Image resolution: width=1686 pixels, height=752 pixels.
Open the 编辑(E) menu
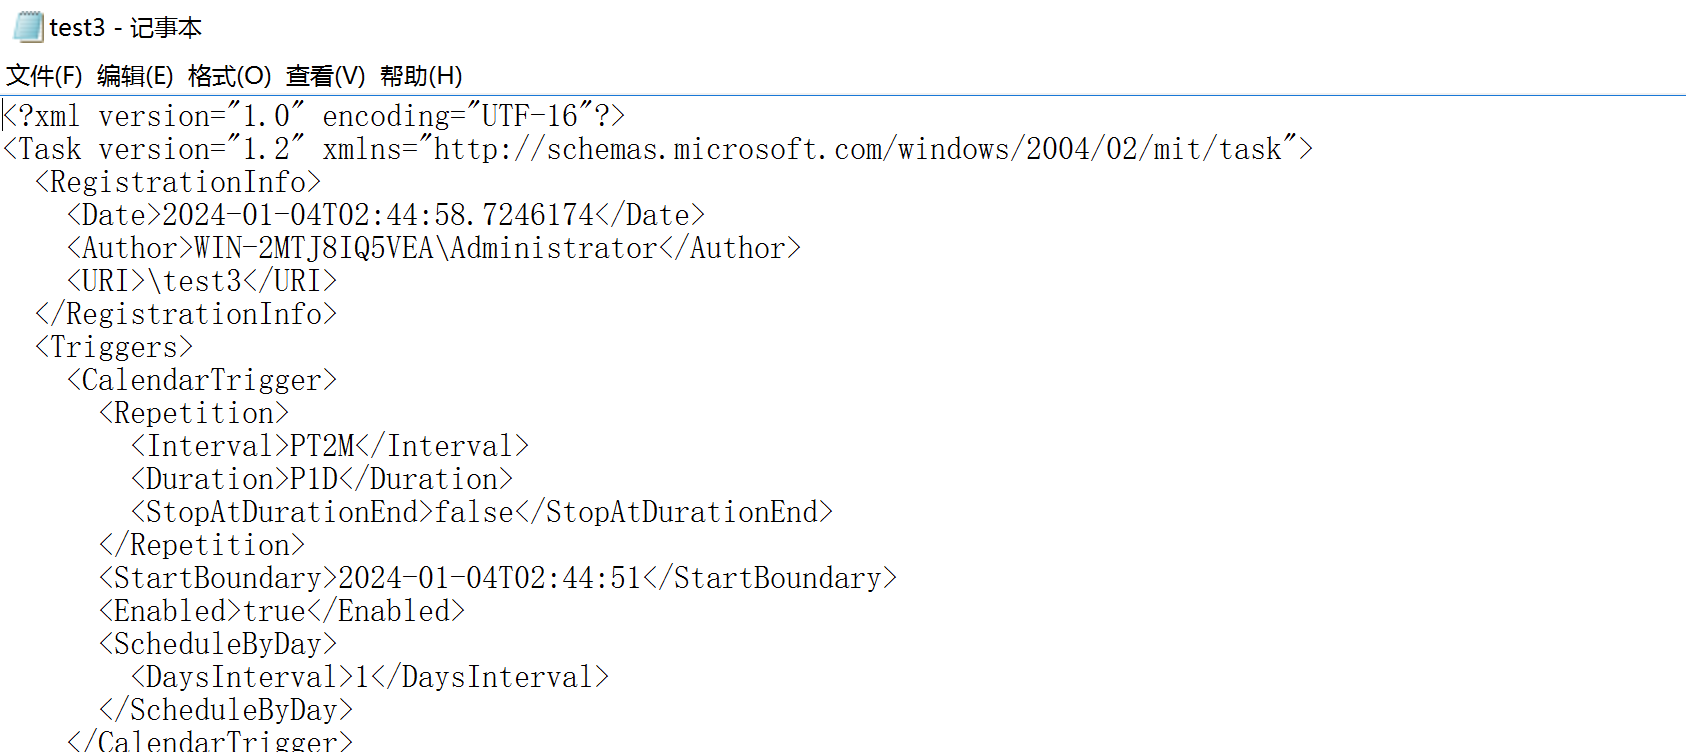click(x=135, y=76)
